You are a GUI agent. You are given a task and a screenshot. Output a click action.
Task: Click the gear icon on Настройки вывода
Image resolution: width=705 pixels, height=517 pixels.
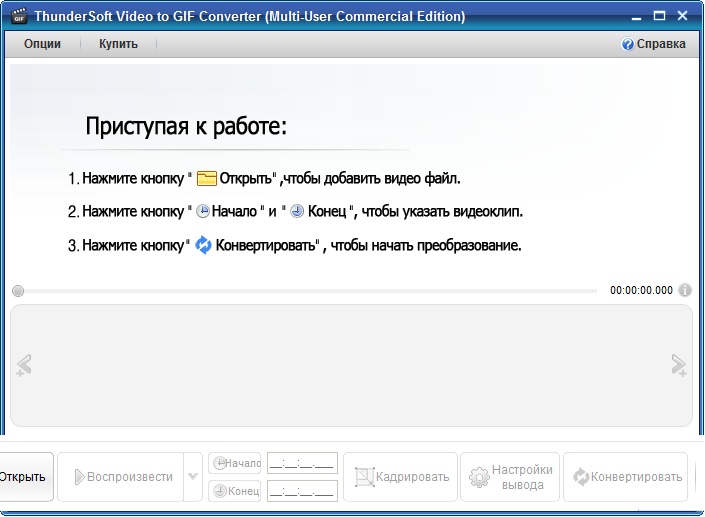point(479,477)
